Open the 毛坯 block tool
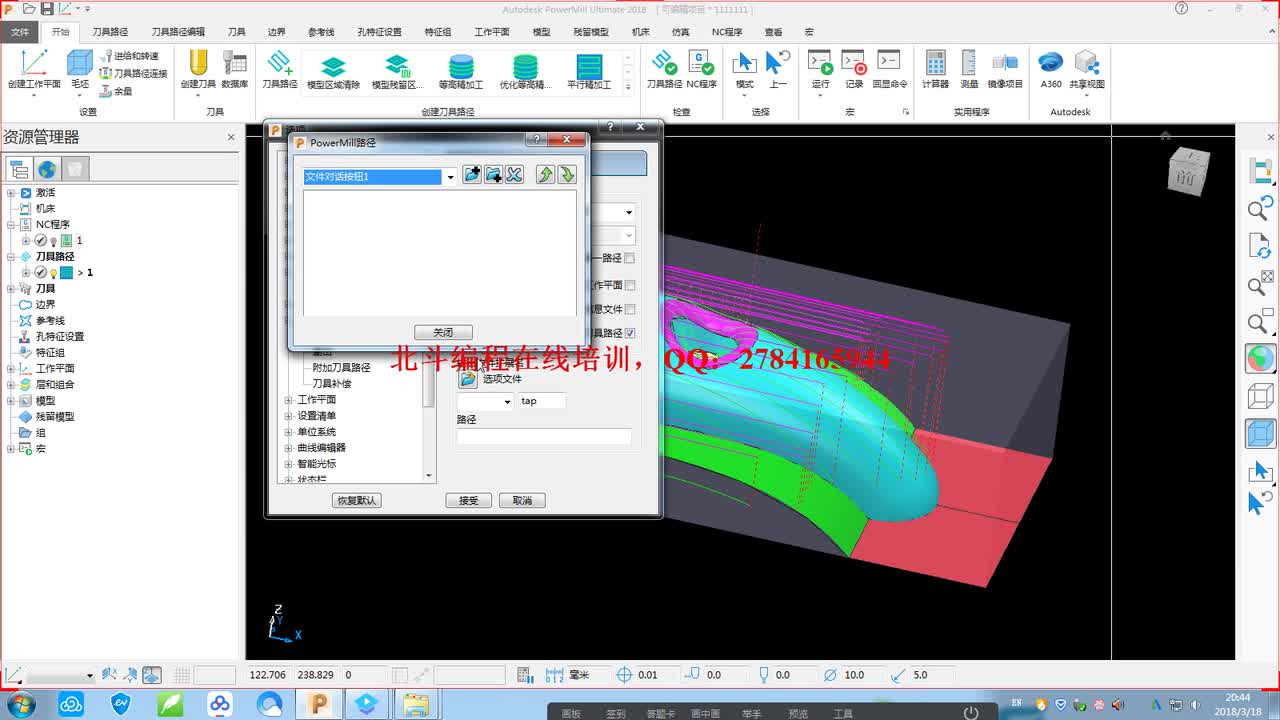Image resolution: width=1280 pixels, height=720 pixels. (80, 70)
